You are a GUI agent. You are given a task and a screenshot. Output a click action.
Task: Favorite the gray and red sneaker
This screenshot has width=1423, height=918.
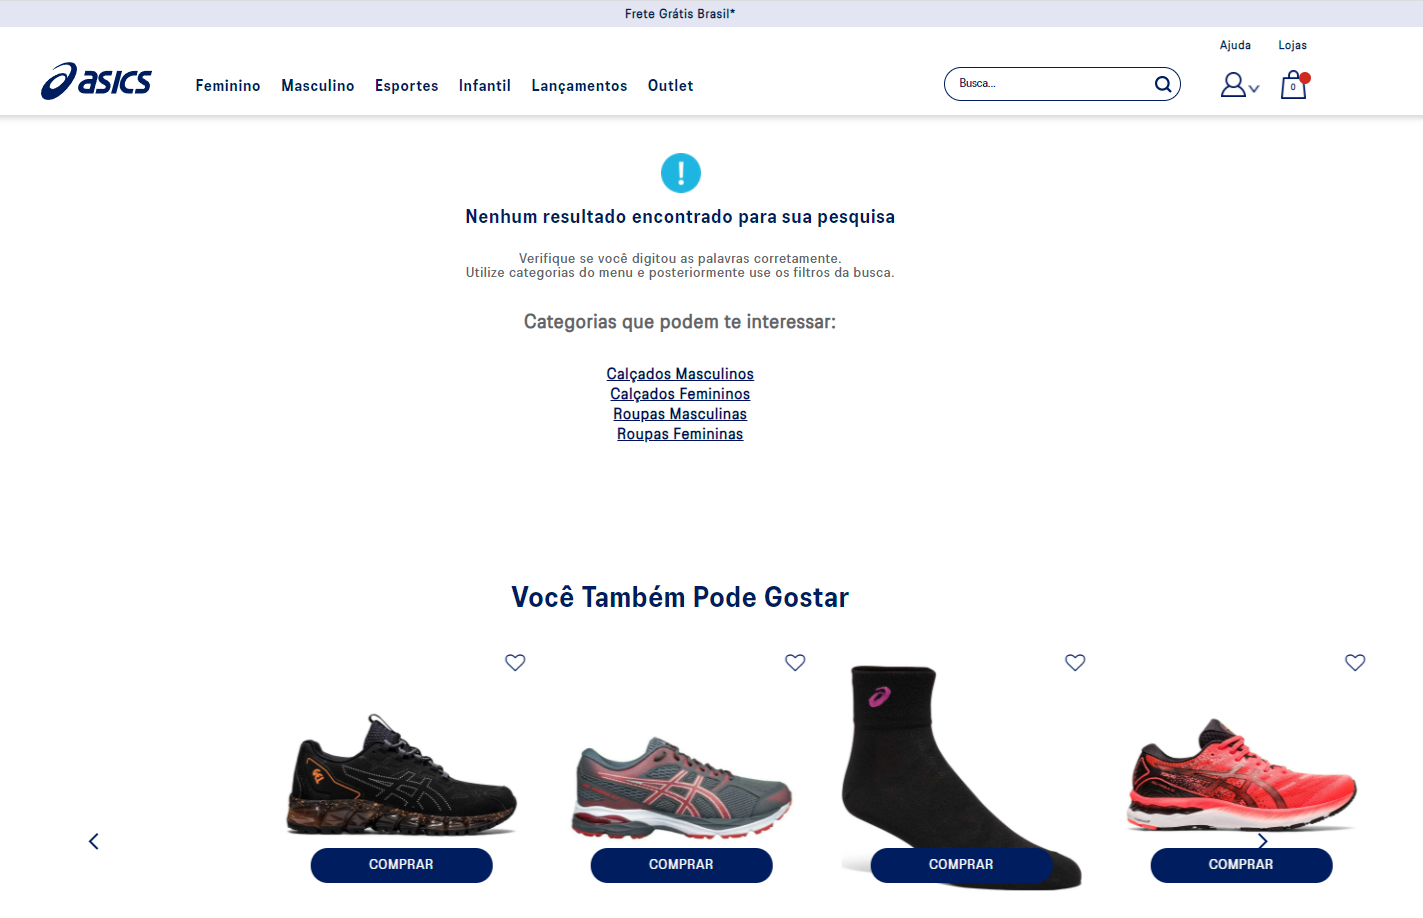click(795, 662)
